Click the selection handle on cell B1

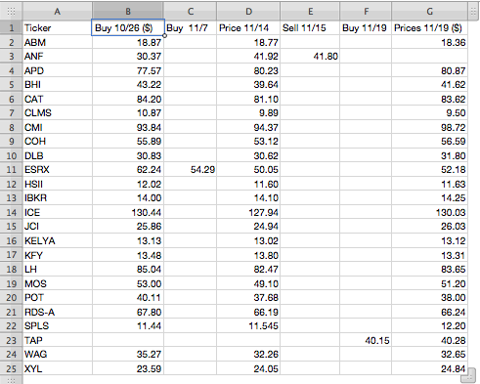(164, 35)
